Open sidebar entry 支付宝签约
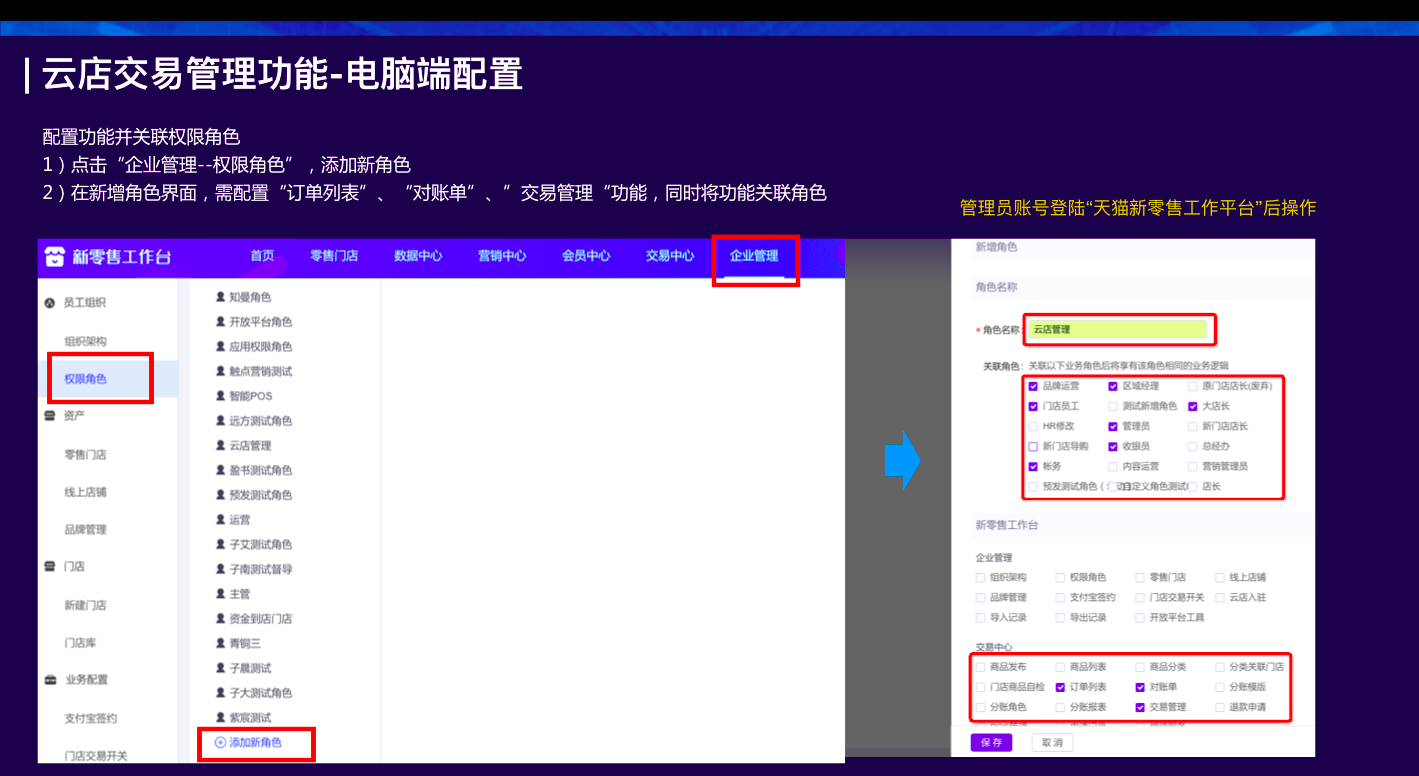 91,718
